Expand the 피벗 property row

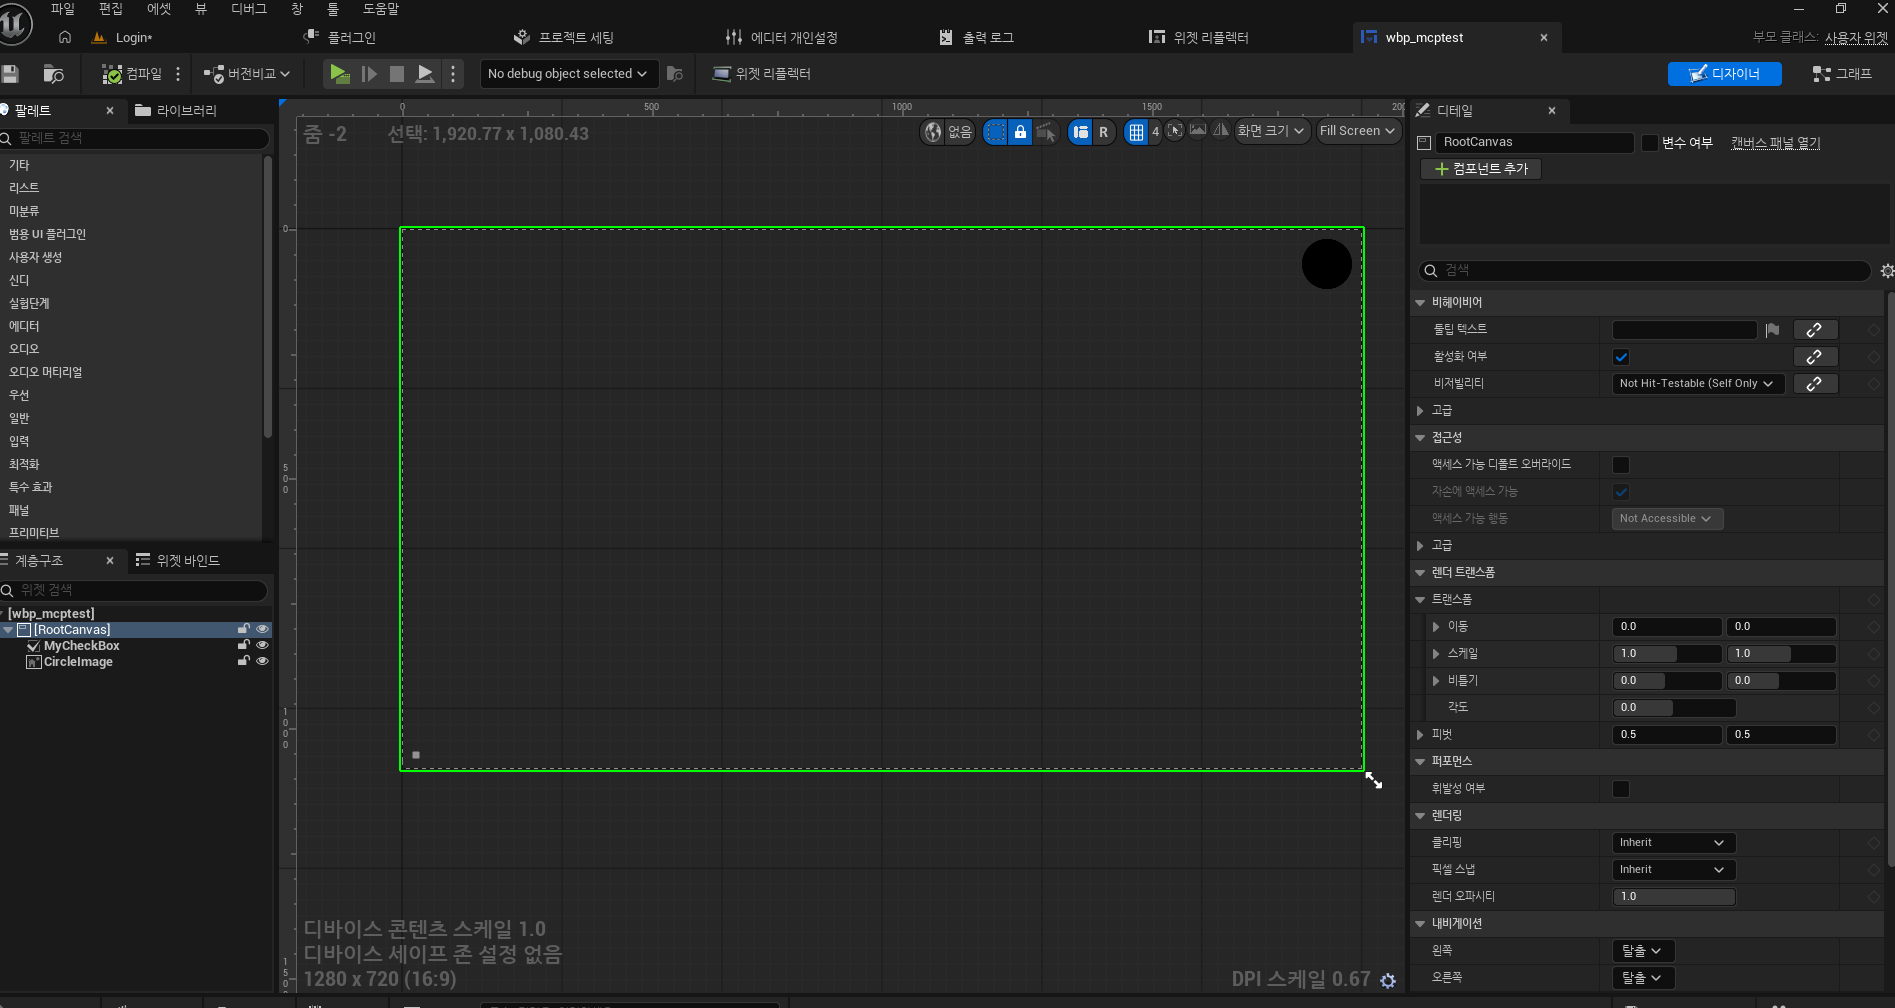point(1420,735)
